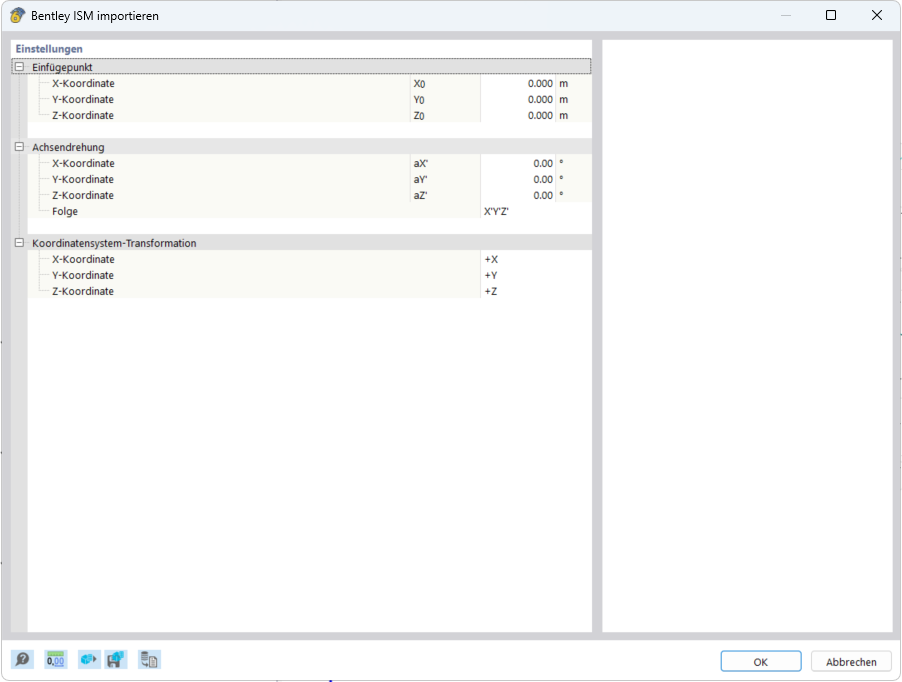Image resolution: width=902 pixels, height=682 pixels.
Task: Click the blue cubes with arrow icon
Action: coord(89,660)
